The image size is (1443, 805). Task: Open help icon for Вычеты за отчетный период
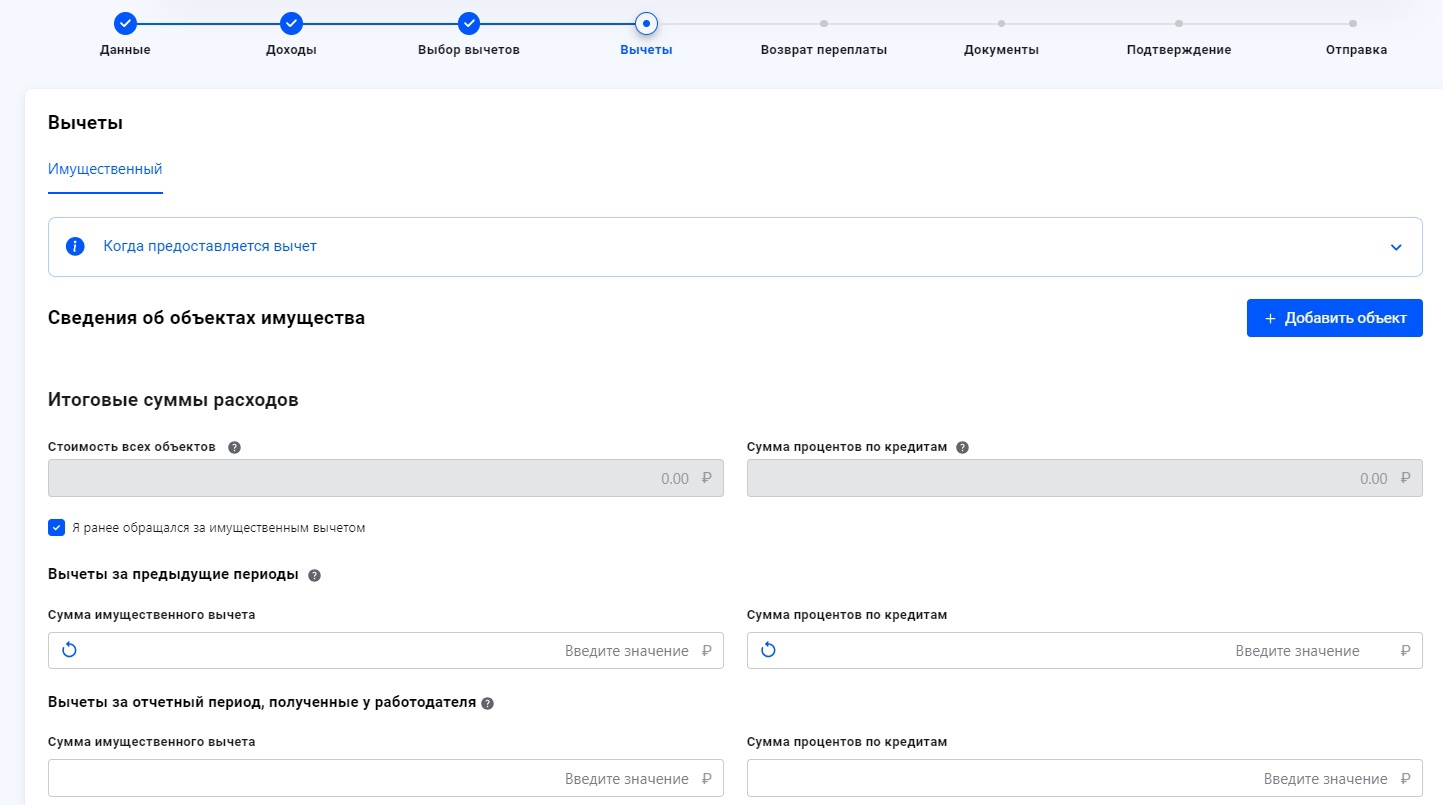(487, 703)
